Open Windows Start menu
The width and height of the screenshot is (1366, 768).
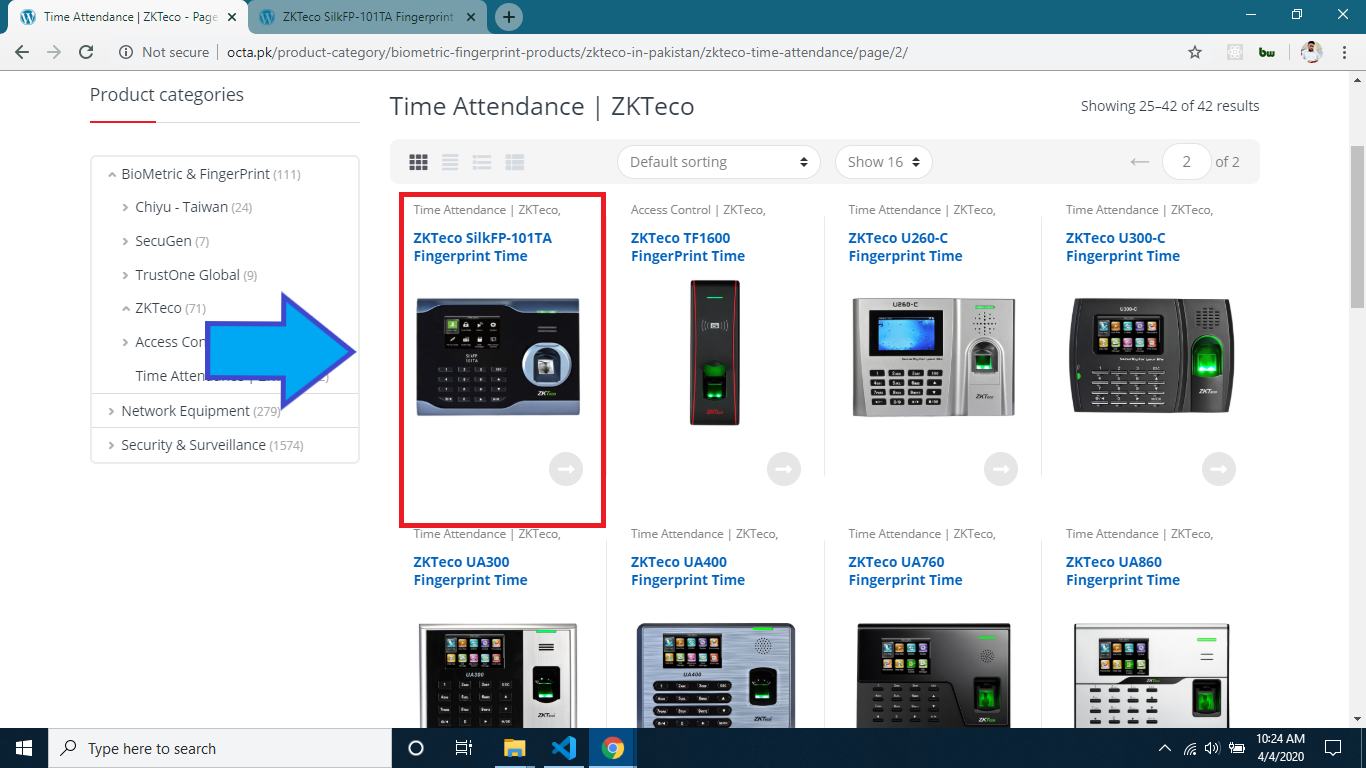[23, 748]
